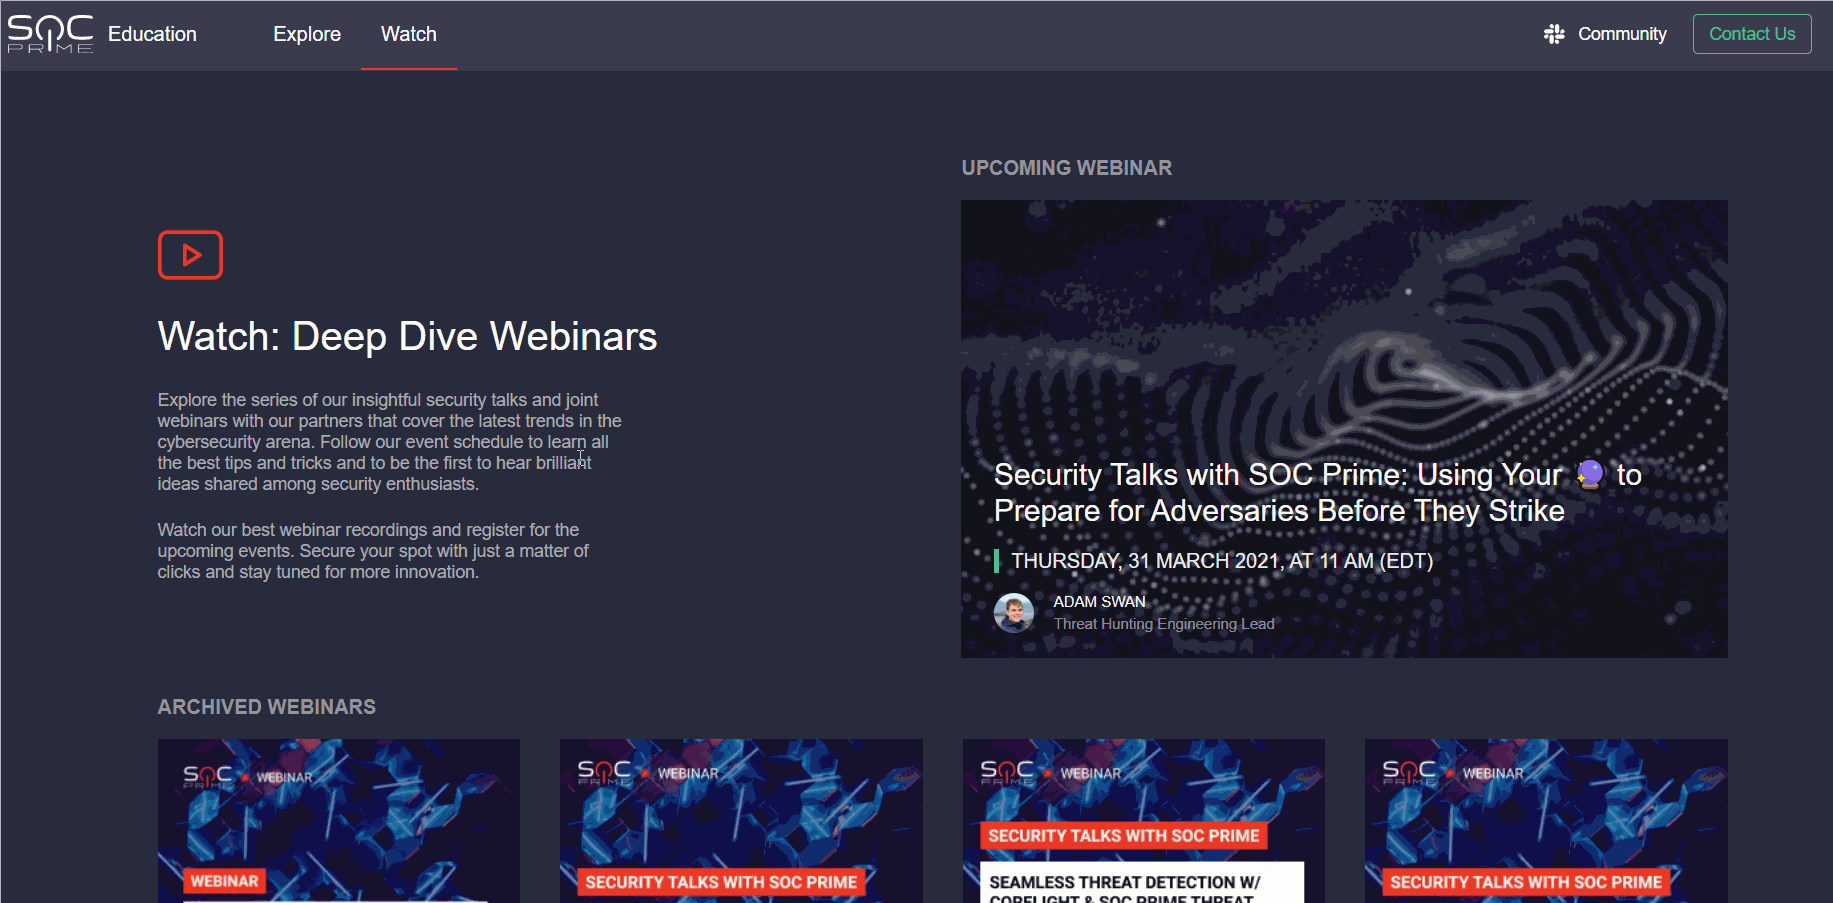The height and width of the screenshot is (903, 1833).
Task: Click the Security Talks with SOC Prime webinar title
Action: pyautogui.click(x=1317, y=493)
